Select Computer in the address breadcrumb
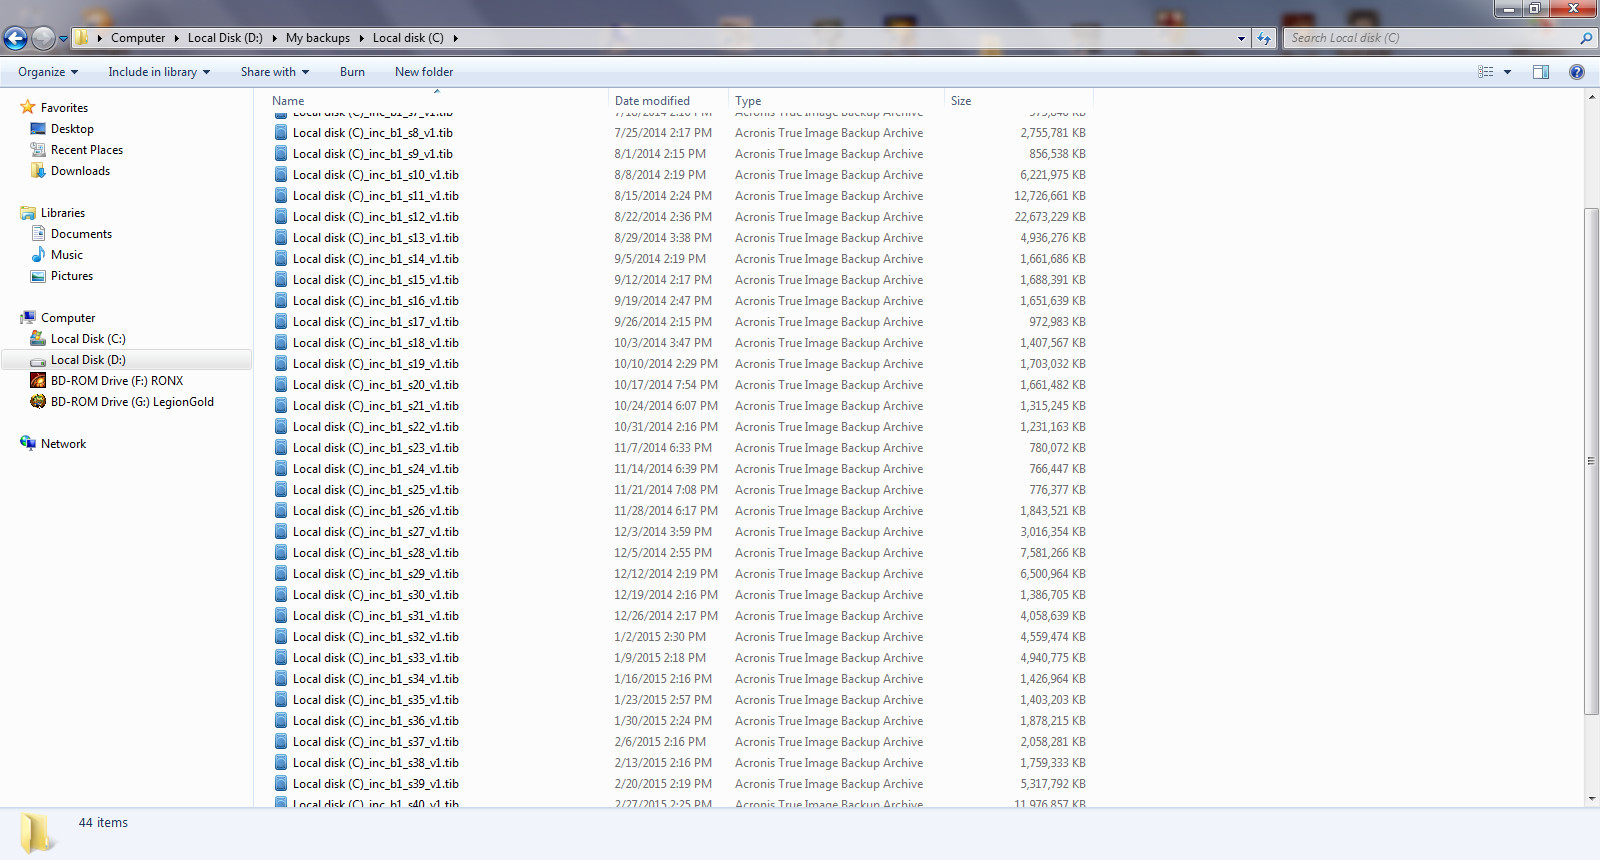 [138, 38]
